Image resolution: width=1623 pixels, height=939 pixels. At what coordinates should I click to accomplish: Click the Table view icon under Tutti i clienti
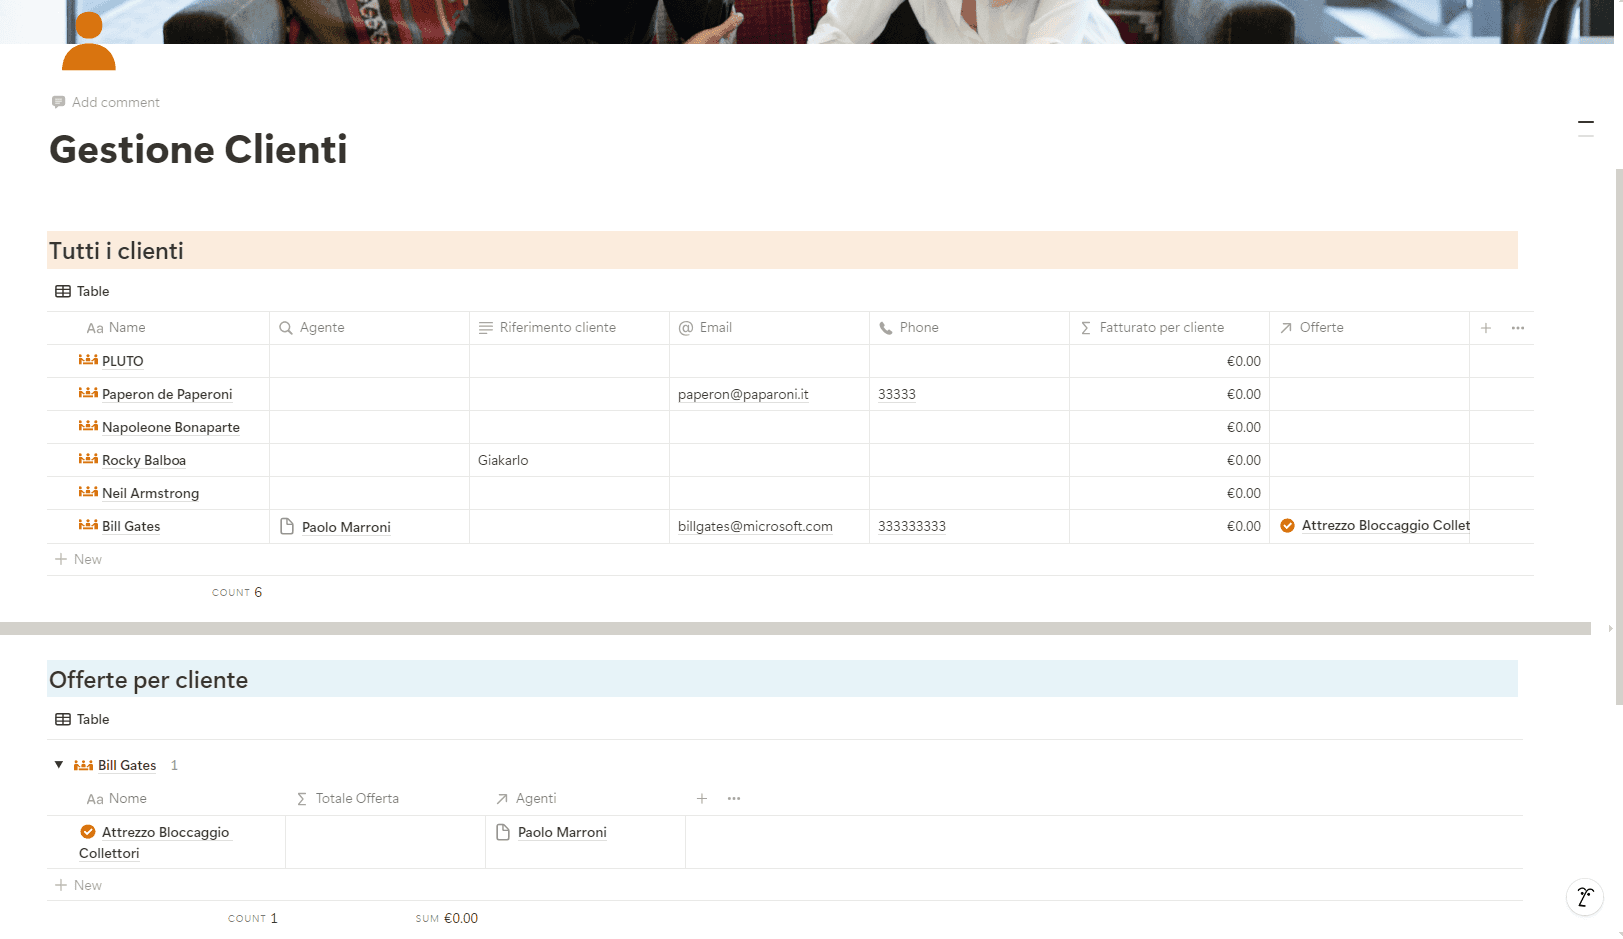(x=62, y=291)
